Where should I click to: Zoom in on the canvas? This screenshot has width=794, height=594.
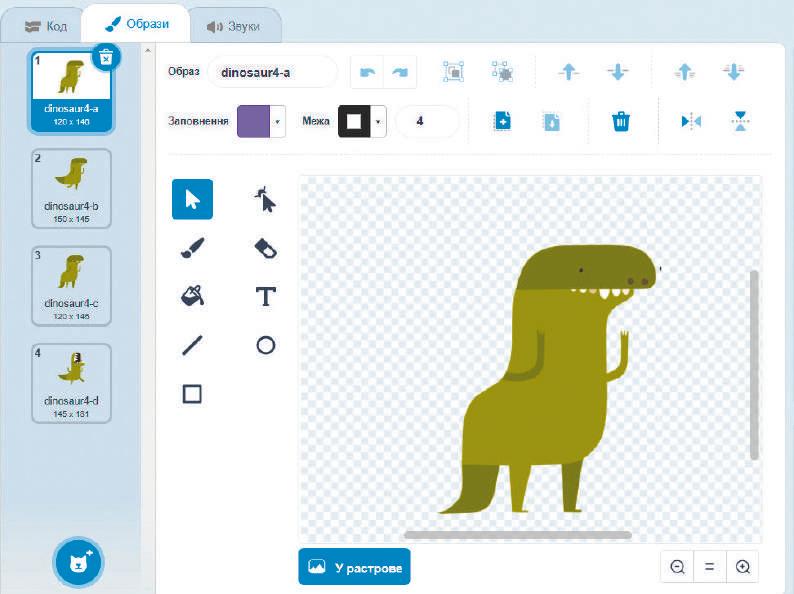pos(742,567)
